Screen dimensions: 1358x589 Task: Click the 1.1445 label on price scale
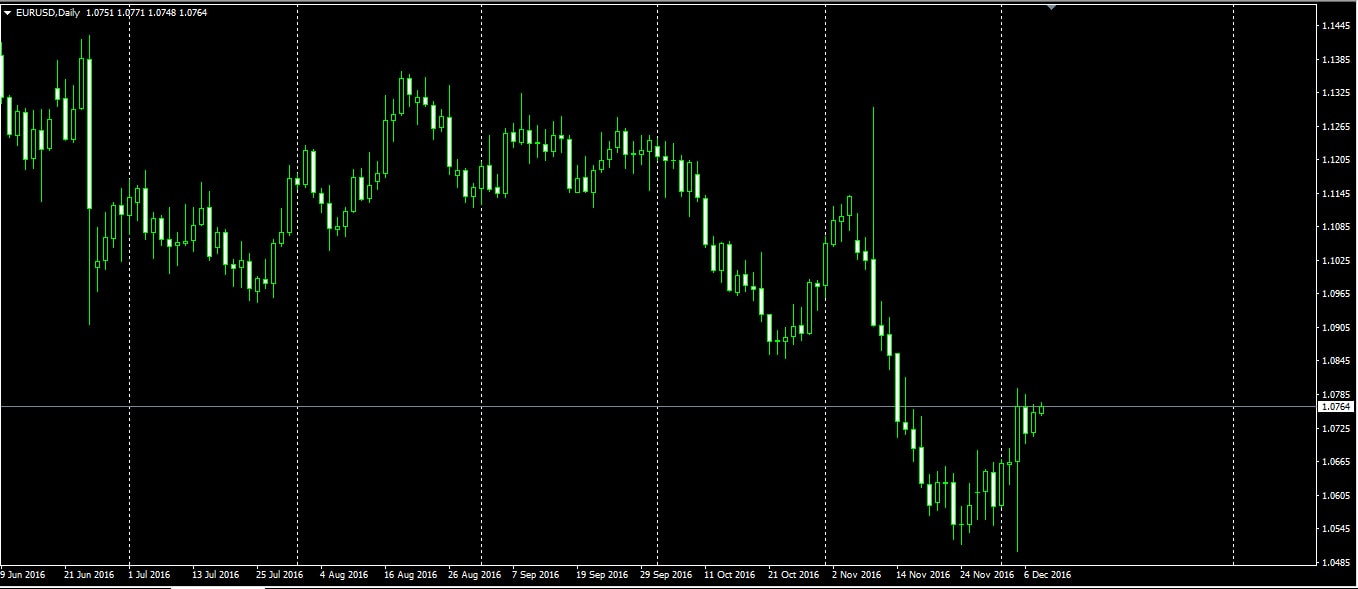pos(1335,25)
